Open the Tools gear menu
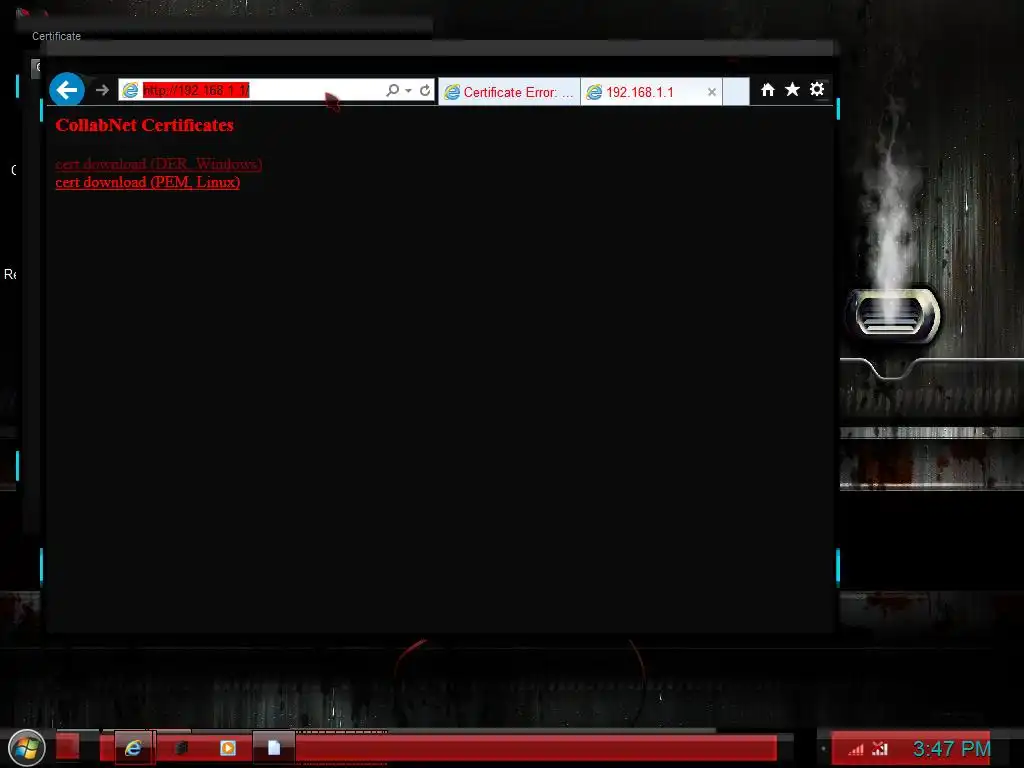 (817, 89)
